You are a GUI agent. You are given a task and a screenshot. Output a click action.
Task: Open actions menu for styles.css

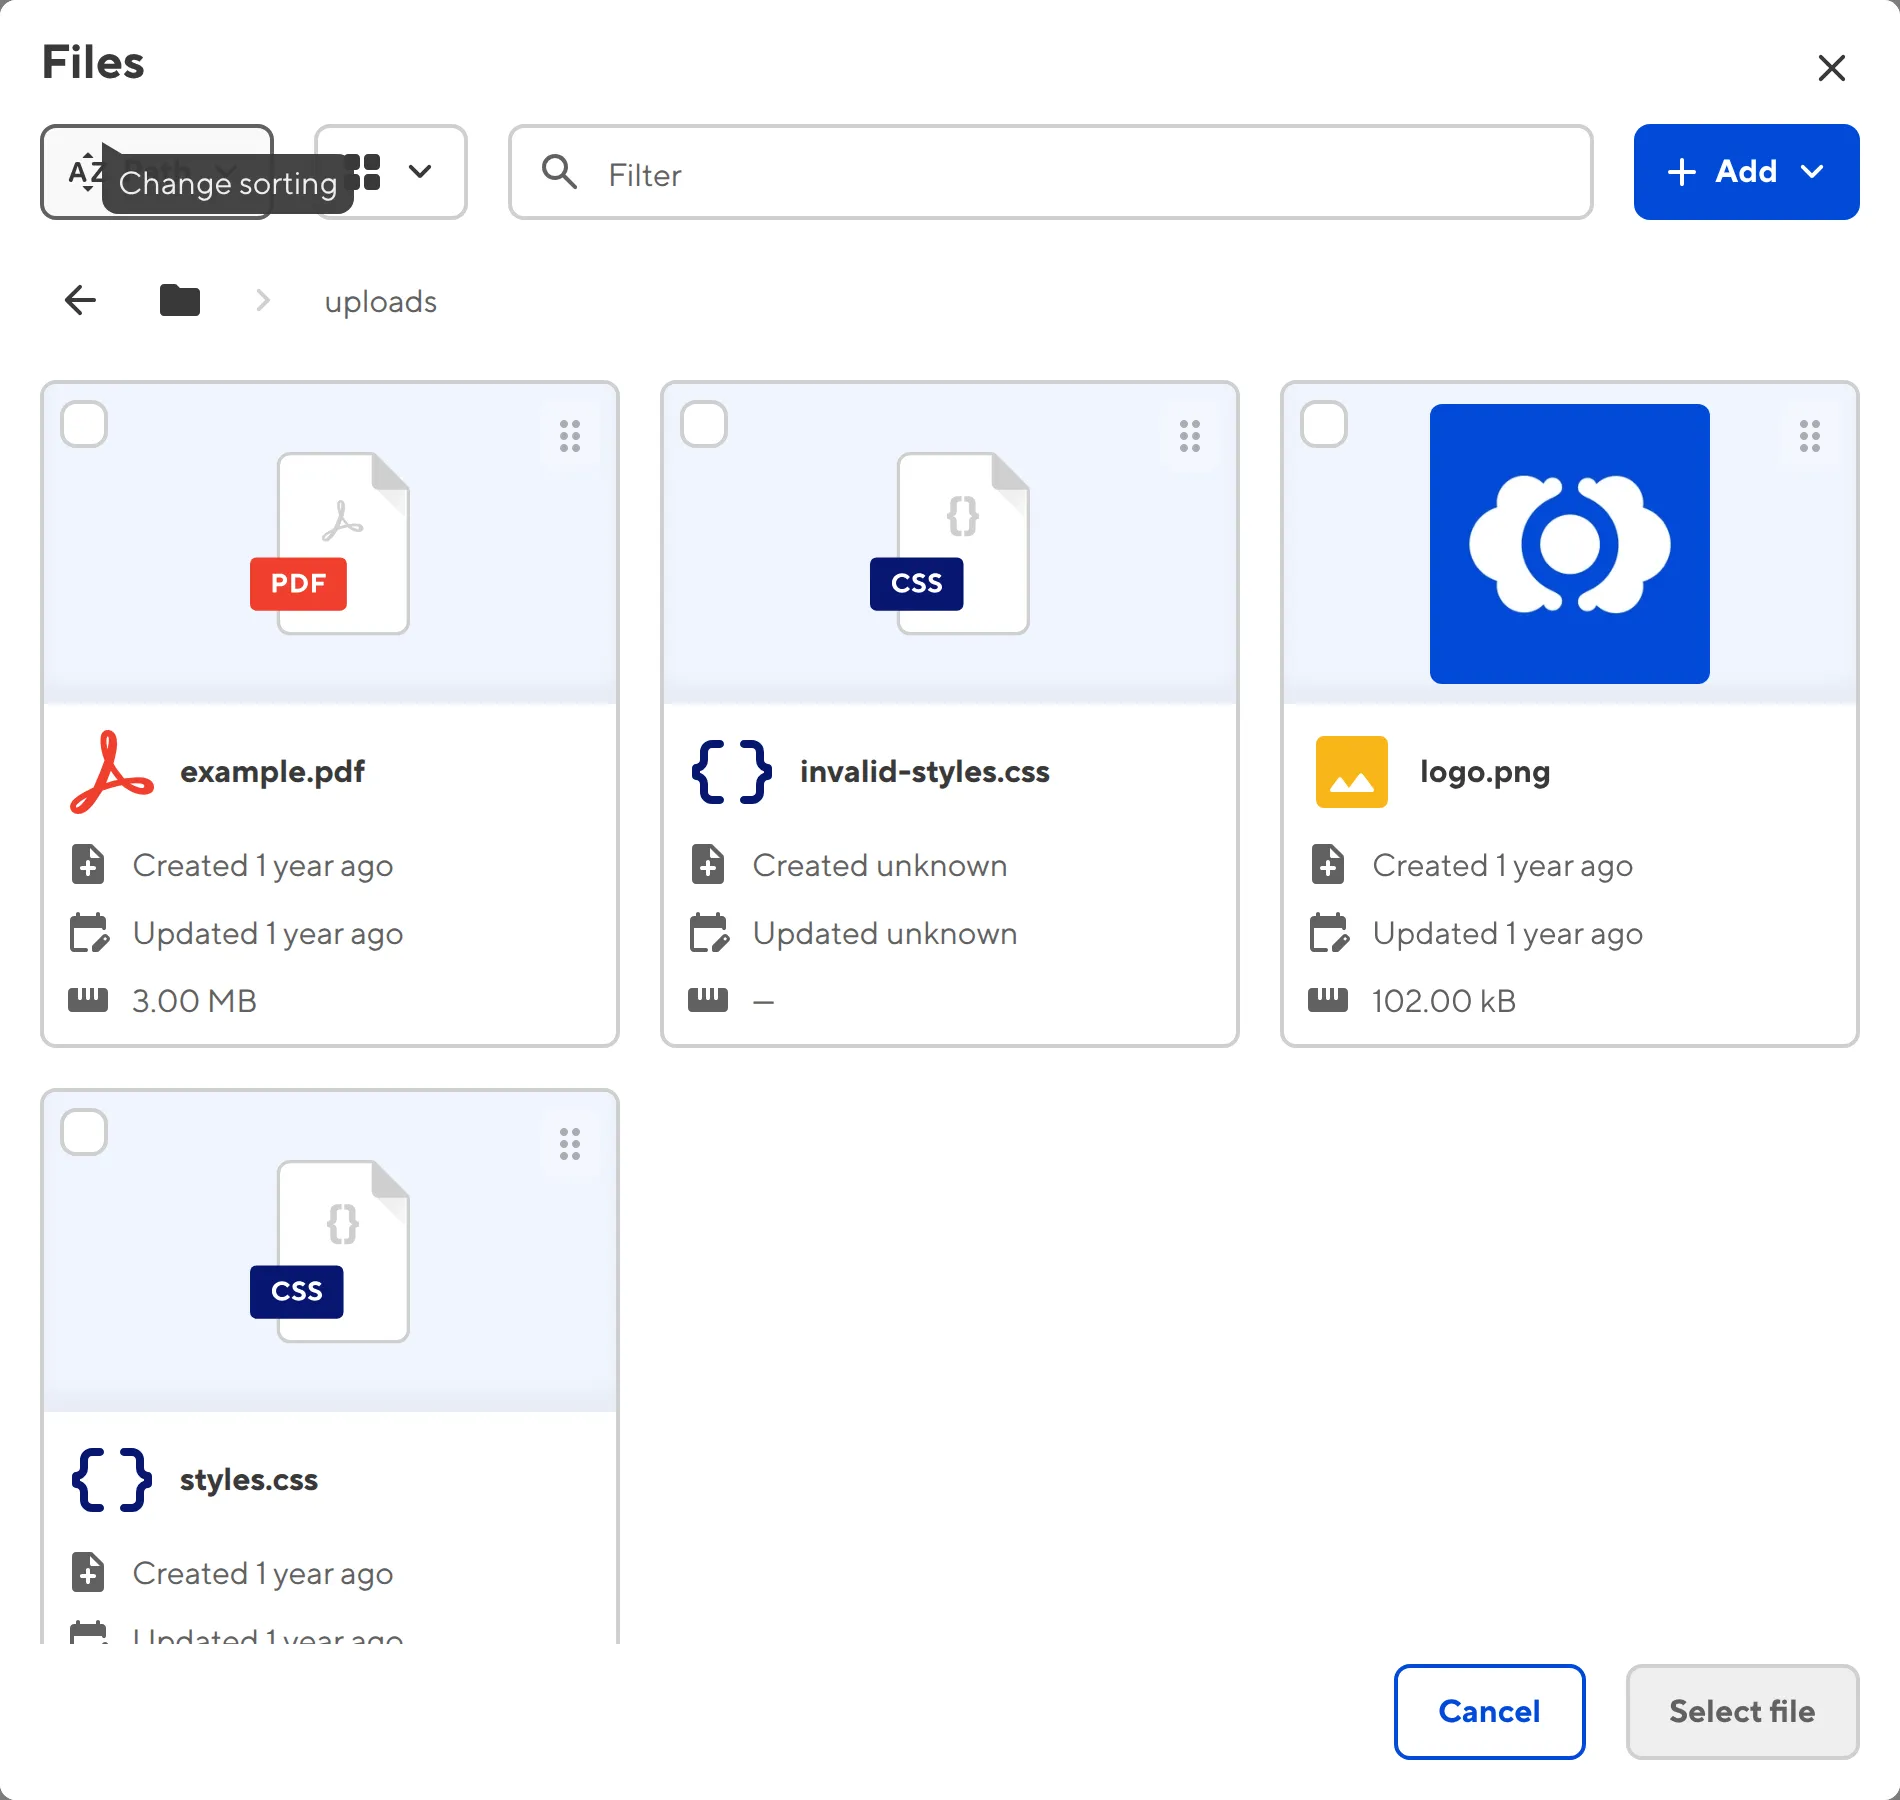tap(570, 1144)
